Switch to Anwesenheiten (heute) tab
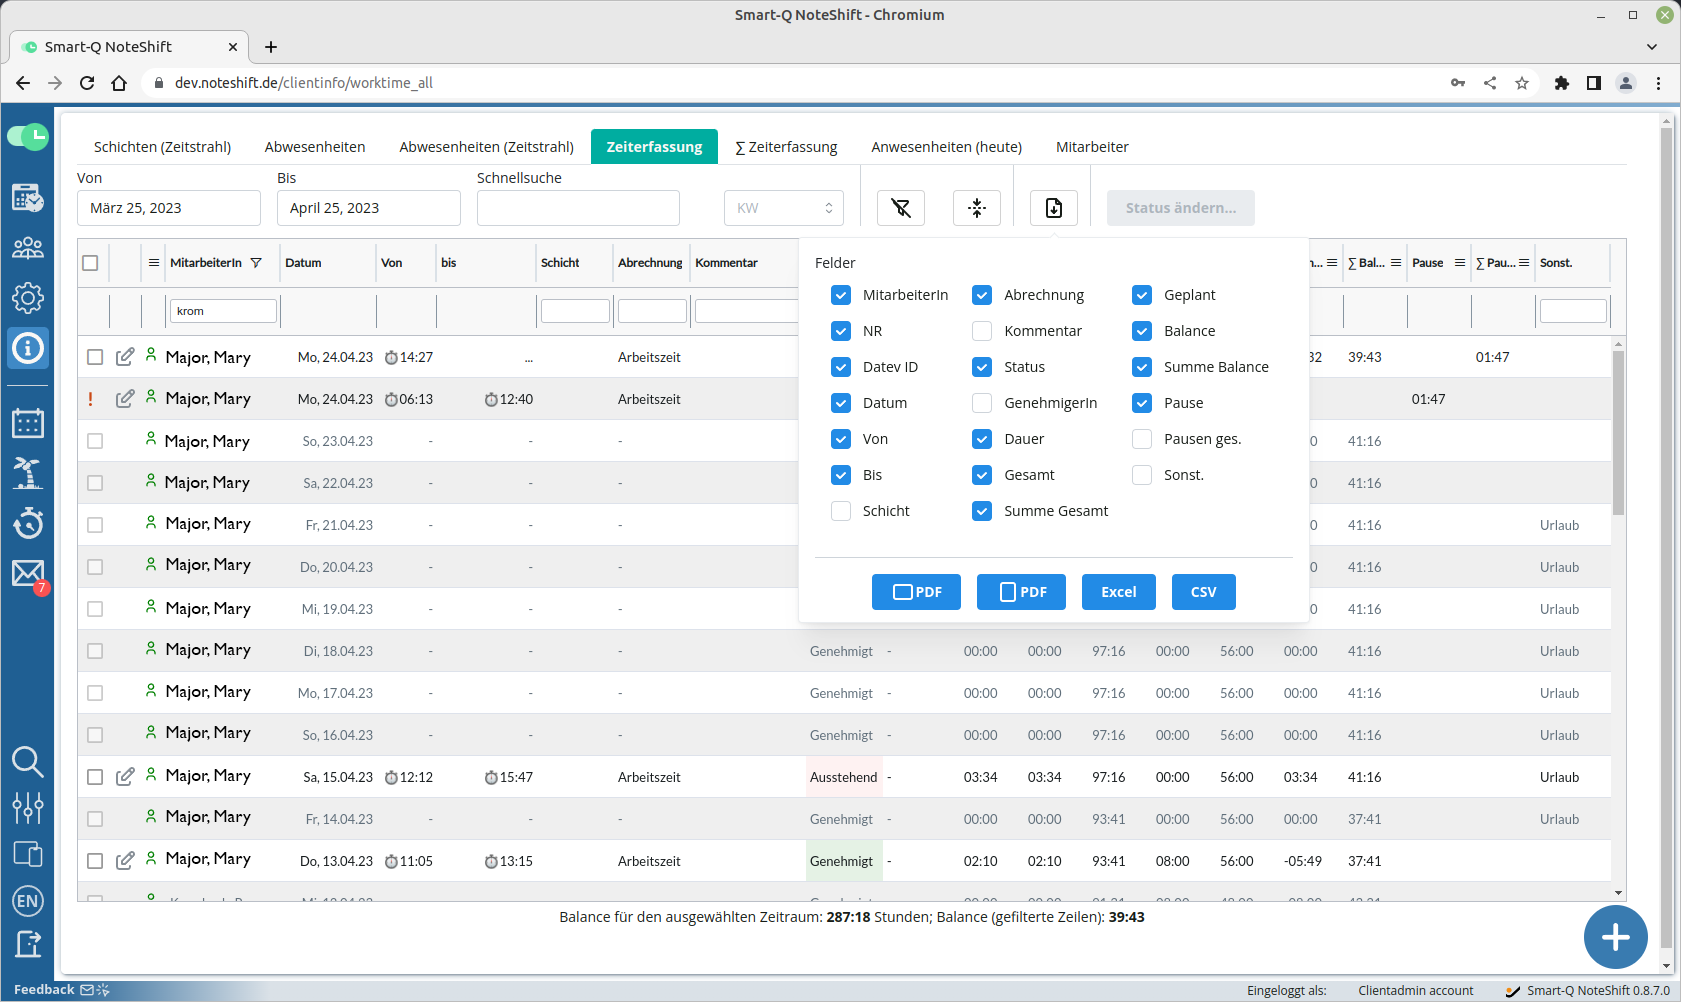This screenshot has height=1002, width=1681. [x=947, y=147]
